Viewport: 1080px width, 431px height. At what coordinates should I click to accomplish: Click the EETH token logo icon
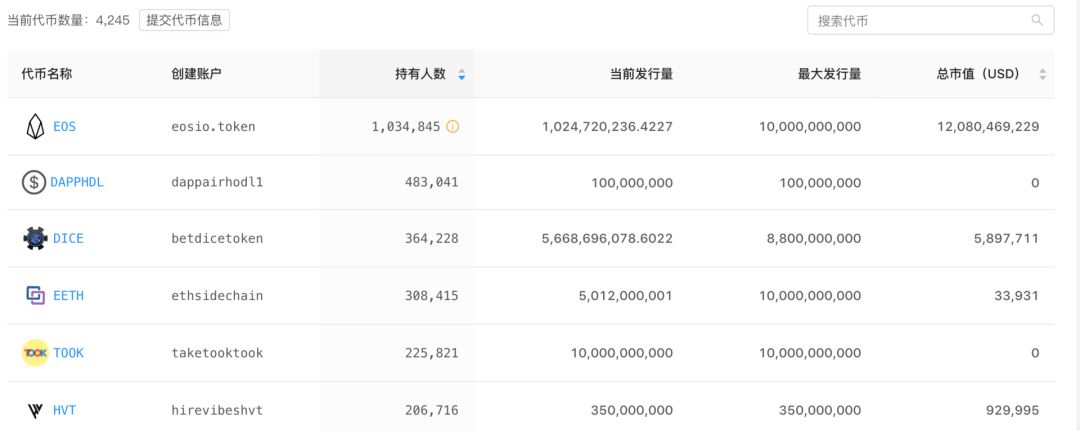click(x=35, y=295)
